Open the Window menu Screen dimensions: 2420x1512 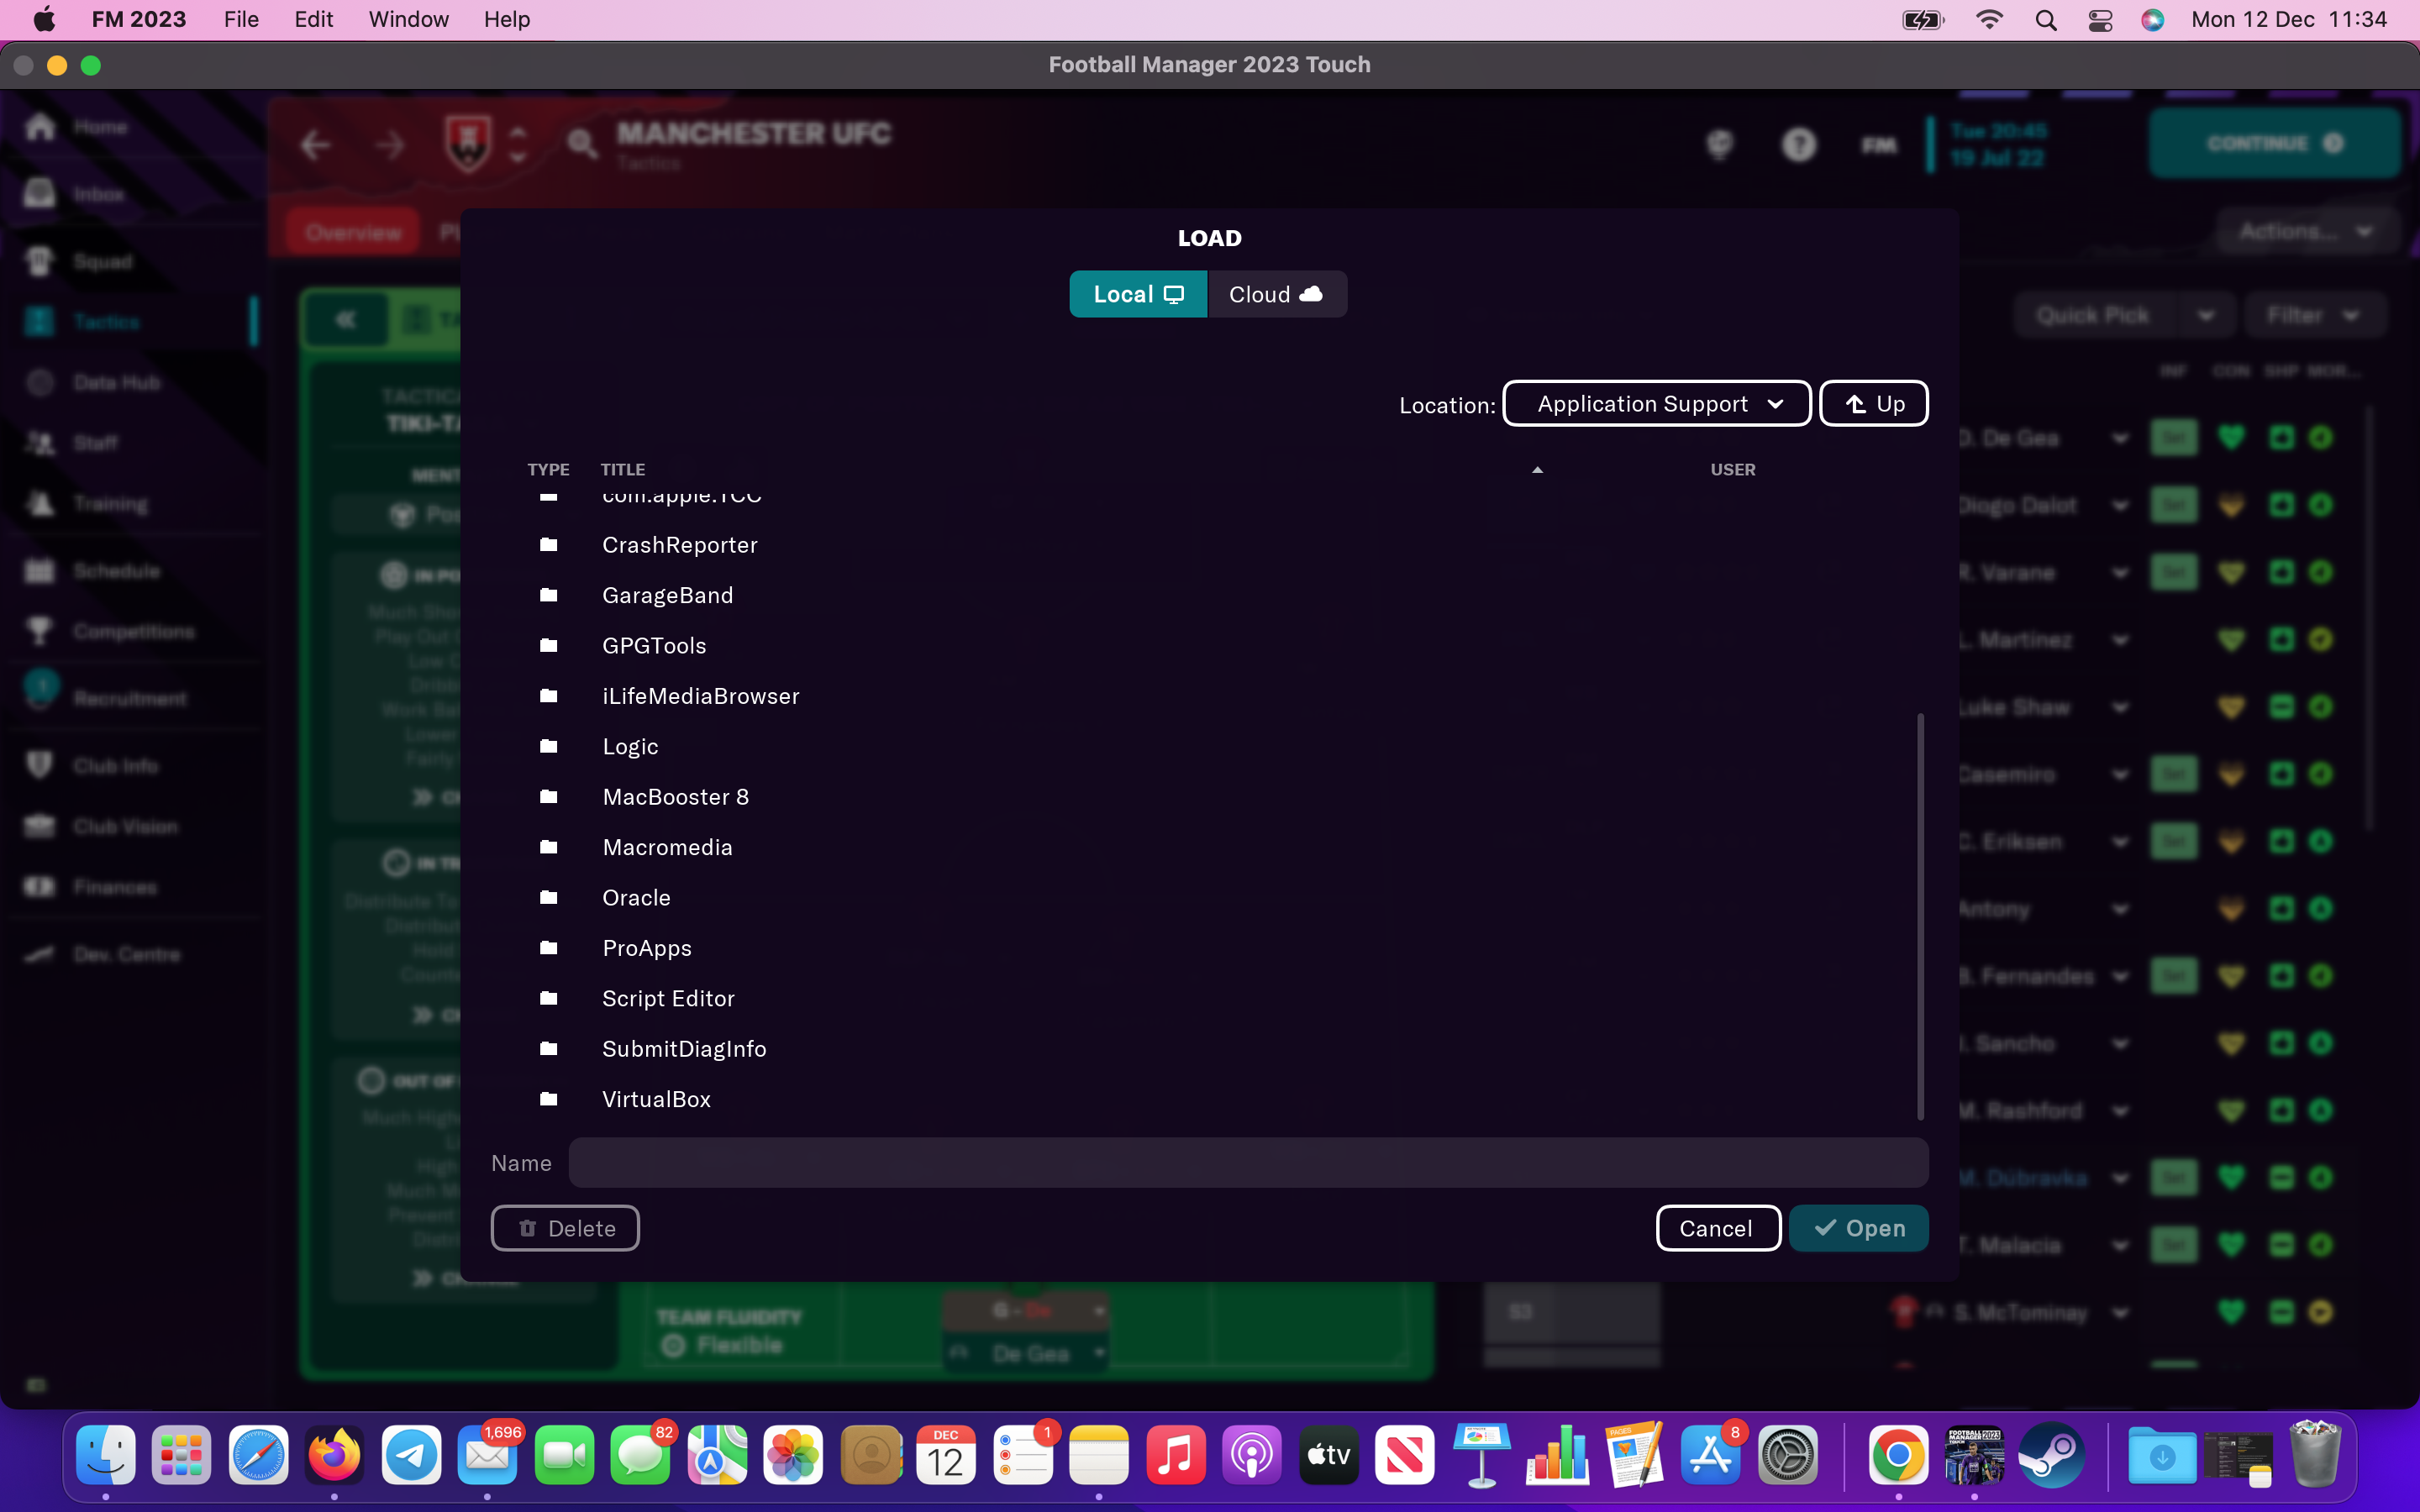click(408, 20)
